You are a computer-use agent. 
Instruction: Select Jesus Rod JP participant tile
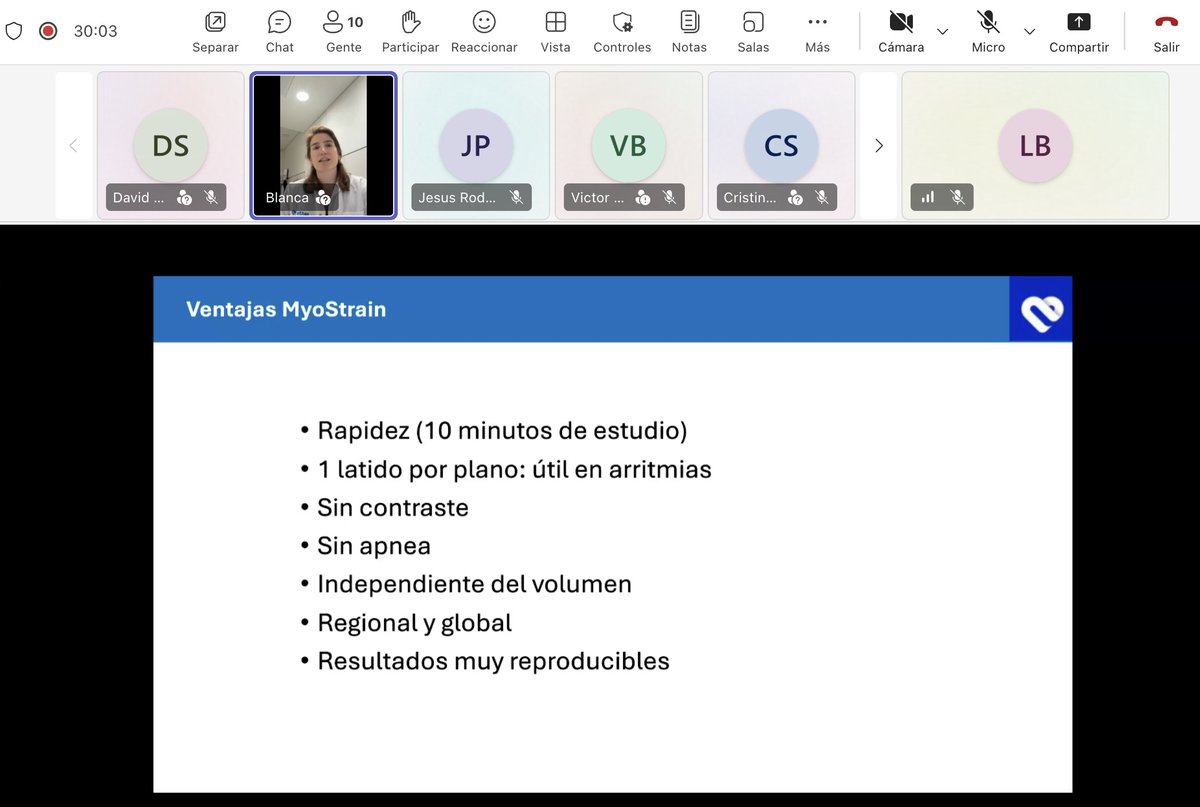point(476,145)
